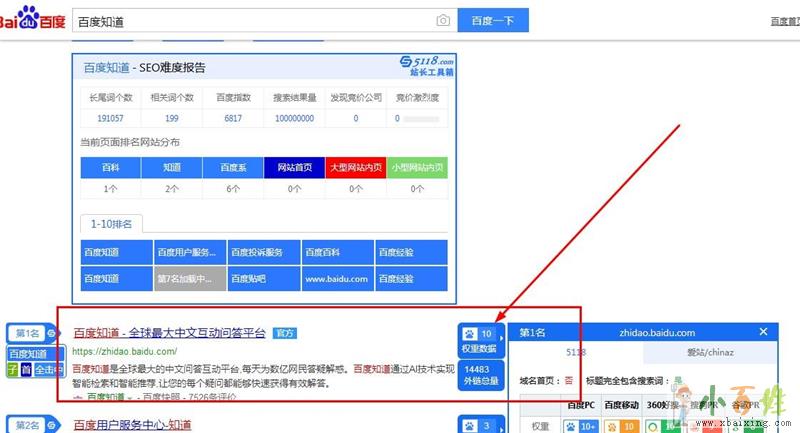The height and width of the screenshot is (433, 800).
Task: Click the search input containing 百度知道
Action: click(250, 21)
